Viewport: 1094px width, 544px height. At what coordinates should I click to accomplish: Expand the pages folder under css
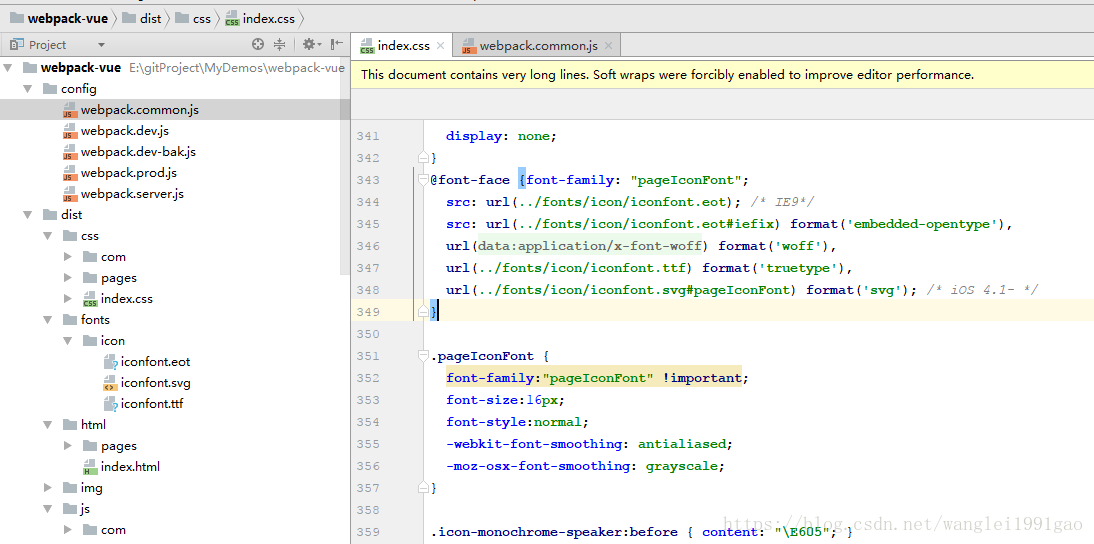click(x=68, y=278)
